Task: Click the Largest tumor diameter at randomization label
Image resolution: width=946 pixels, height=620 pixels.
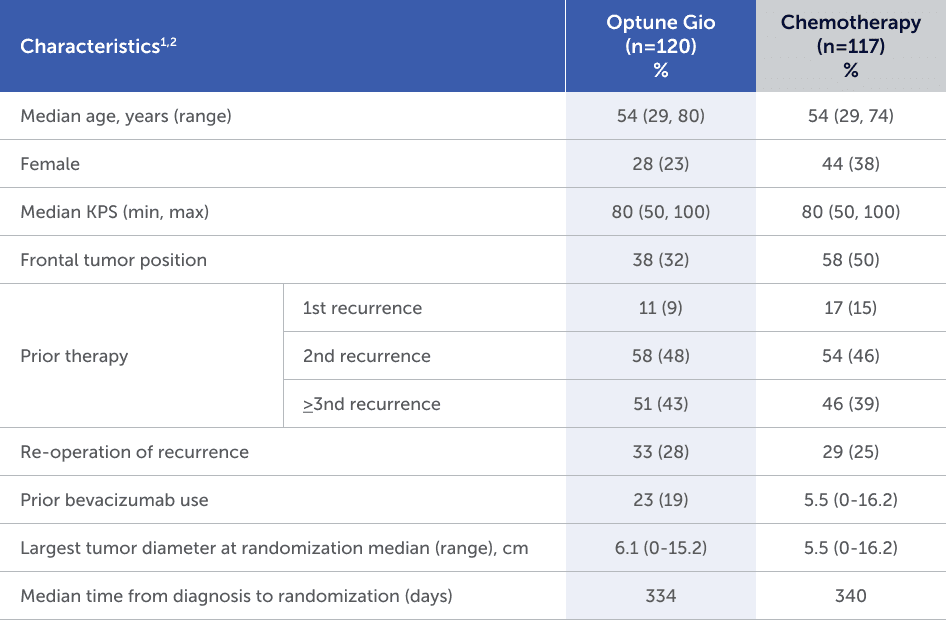Action: pos(274,548)
